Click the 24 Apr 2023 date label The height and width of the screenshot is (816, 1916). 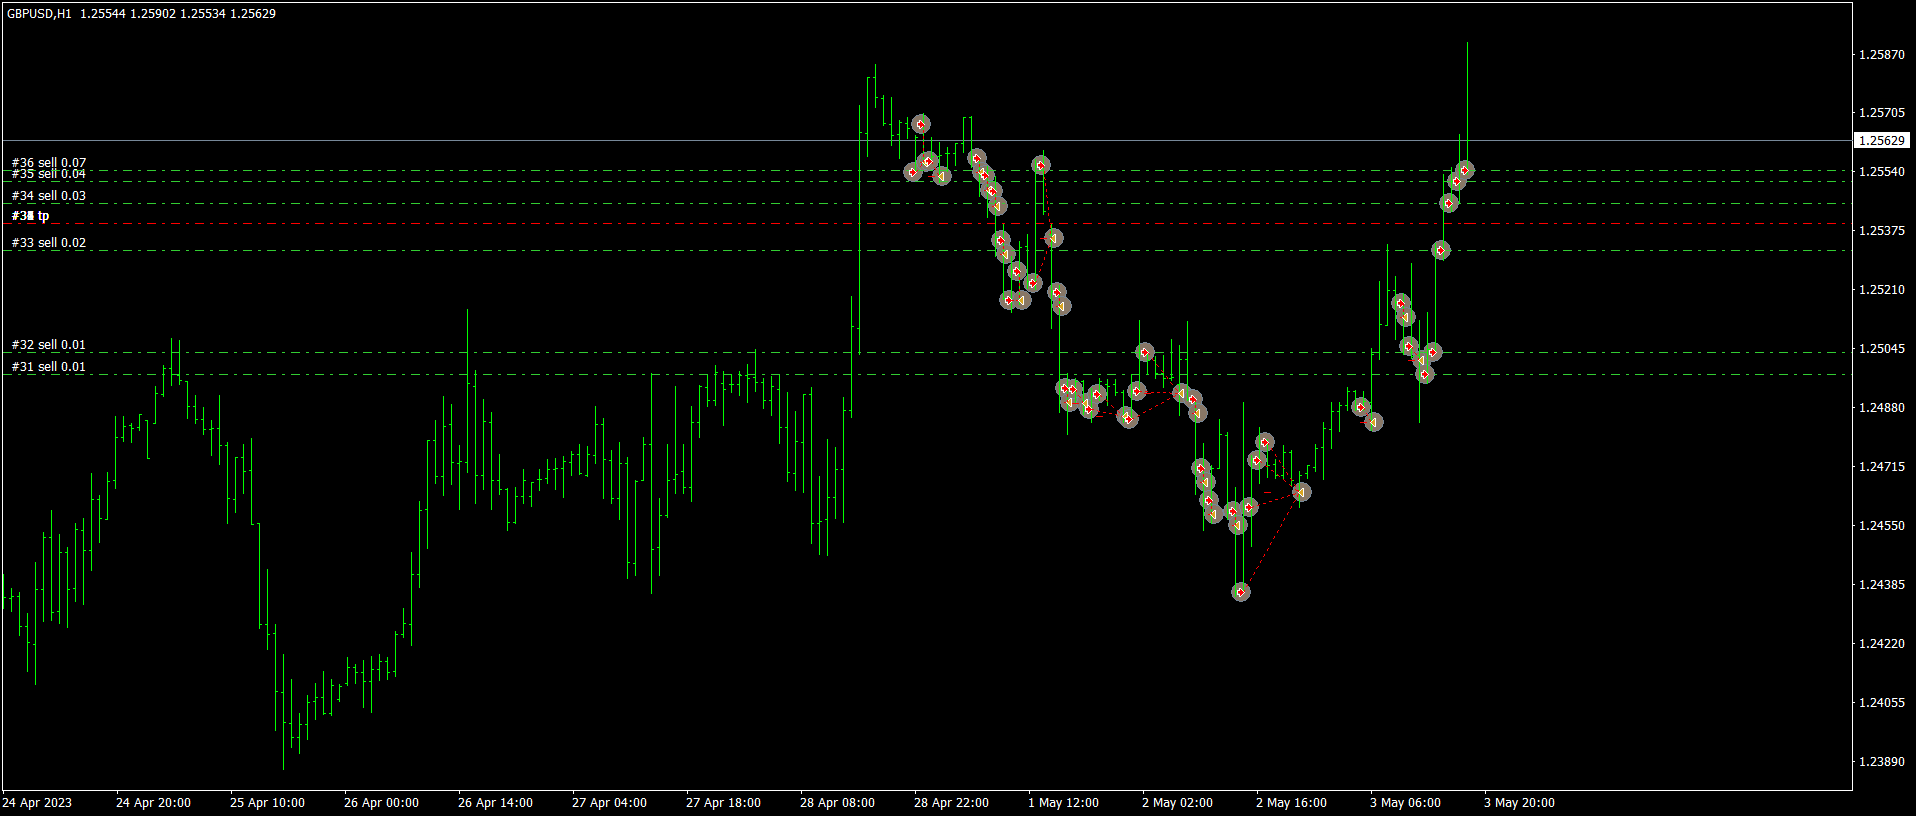(37, 803)
